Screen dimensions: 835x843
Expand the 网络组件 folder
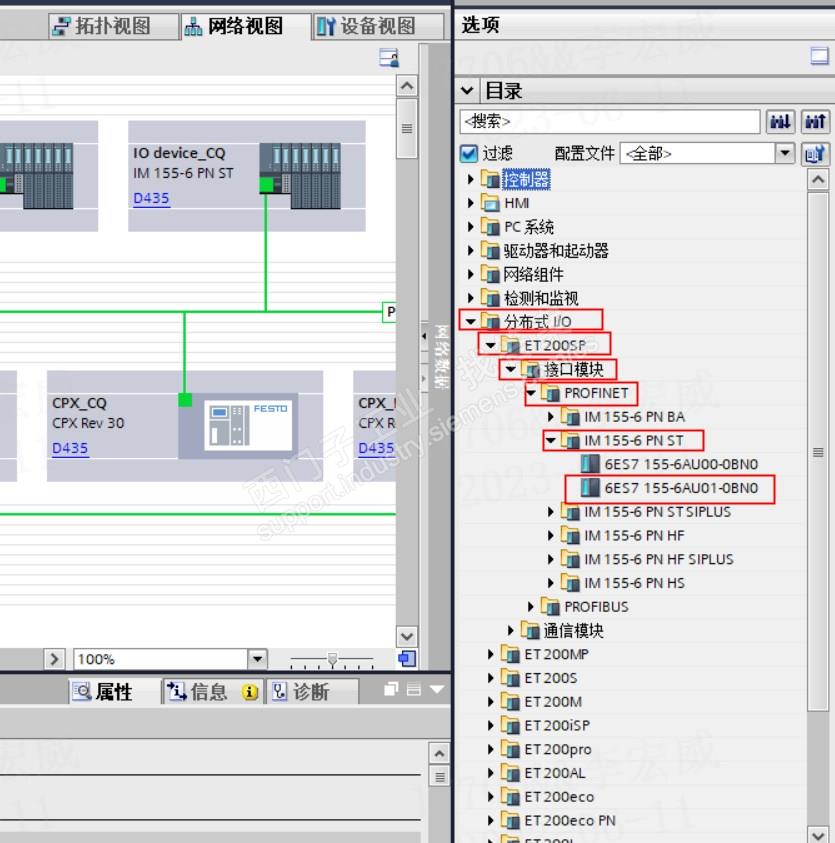point(470,274)
